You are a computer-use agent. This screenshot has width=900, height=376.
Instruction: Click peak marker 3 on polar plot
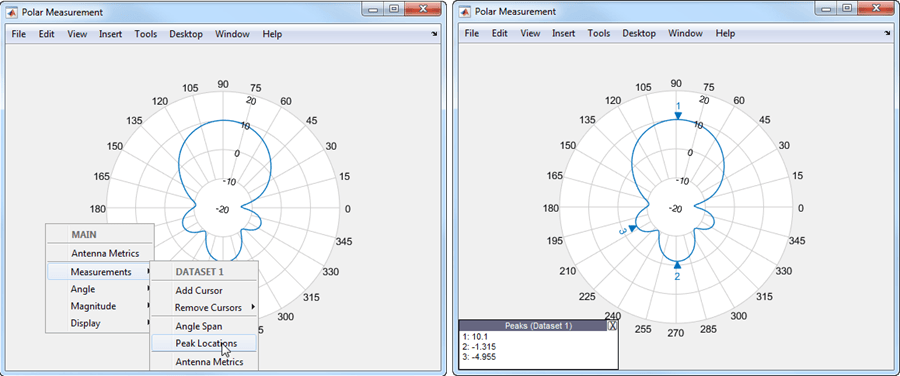(x=633, y=228)
